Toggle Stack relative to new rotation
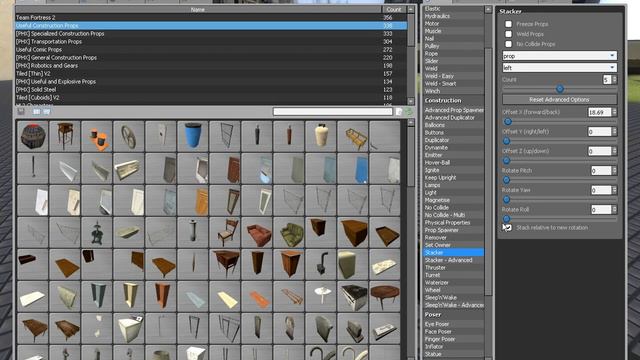 point(507,227)
